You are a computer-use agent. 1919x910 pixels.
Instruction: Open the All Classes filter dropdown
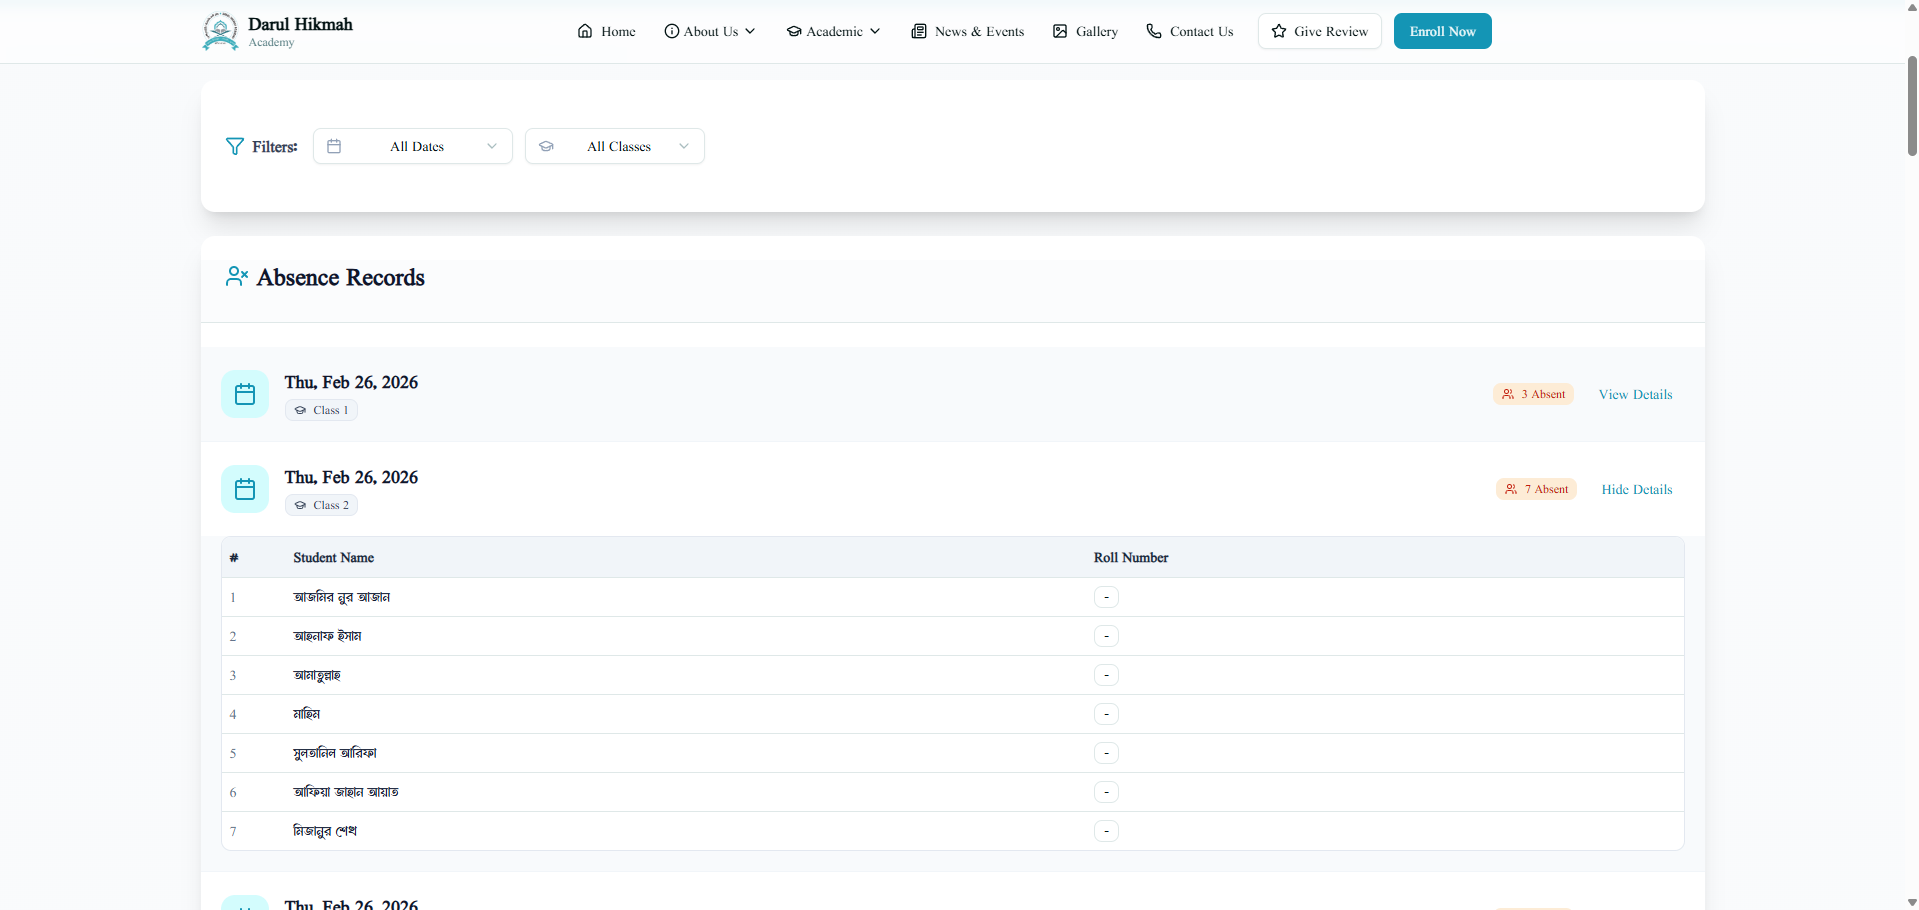point(615,146)
